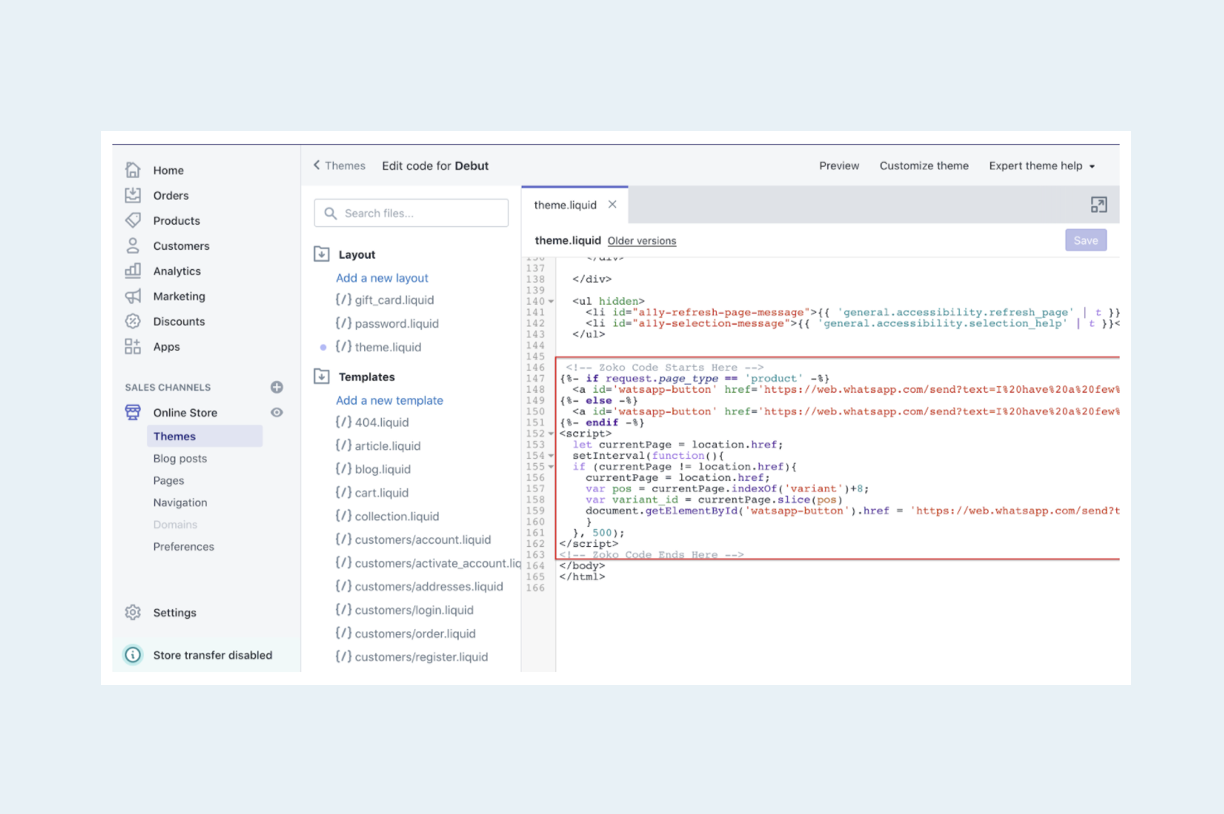
Task: Click the magnifier icon in file search
Action: [x=330, y=213]
